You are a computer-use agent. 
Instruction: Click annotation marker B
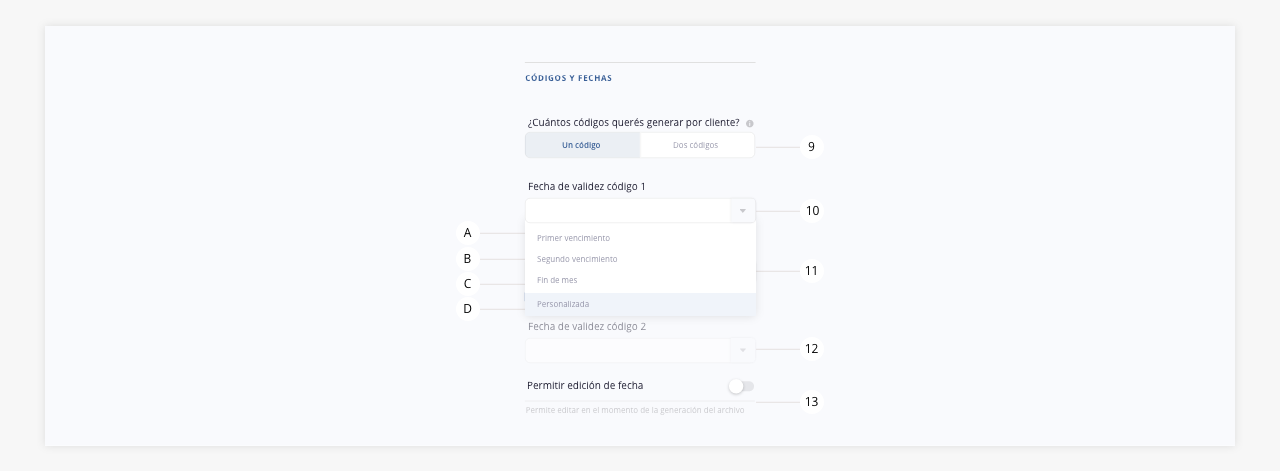point(467,259)
